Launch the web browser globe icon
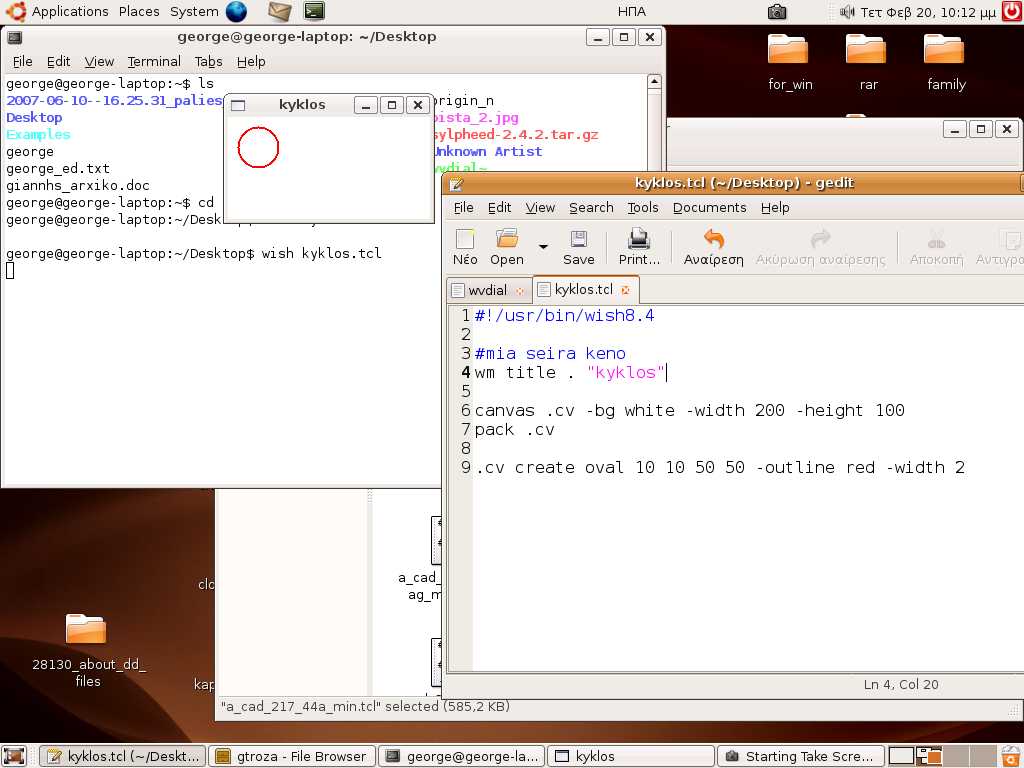This screenshot has width=1024, height=768. (x=236, y=11)
